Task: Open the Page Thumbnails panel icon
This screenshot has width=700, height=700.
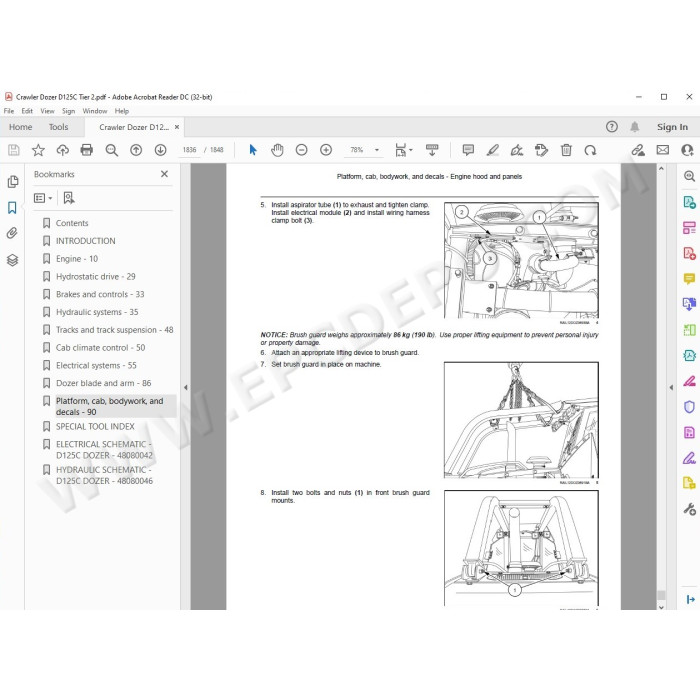Action: click(x=12, y=182)
